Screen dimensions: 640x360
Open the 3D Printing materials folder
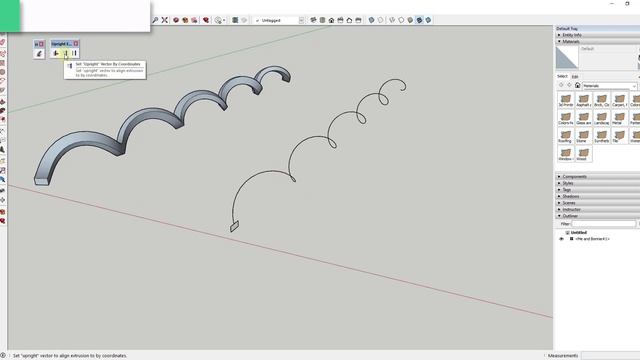pos(565,100)
